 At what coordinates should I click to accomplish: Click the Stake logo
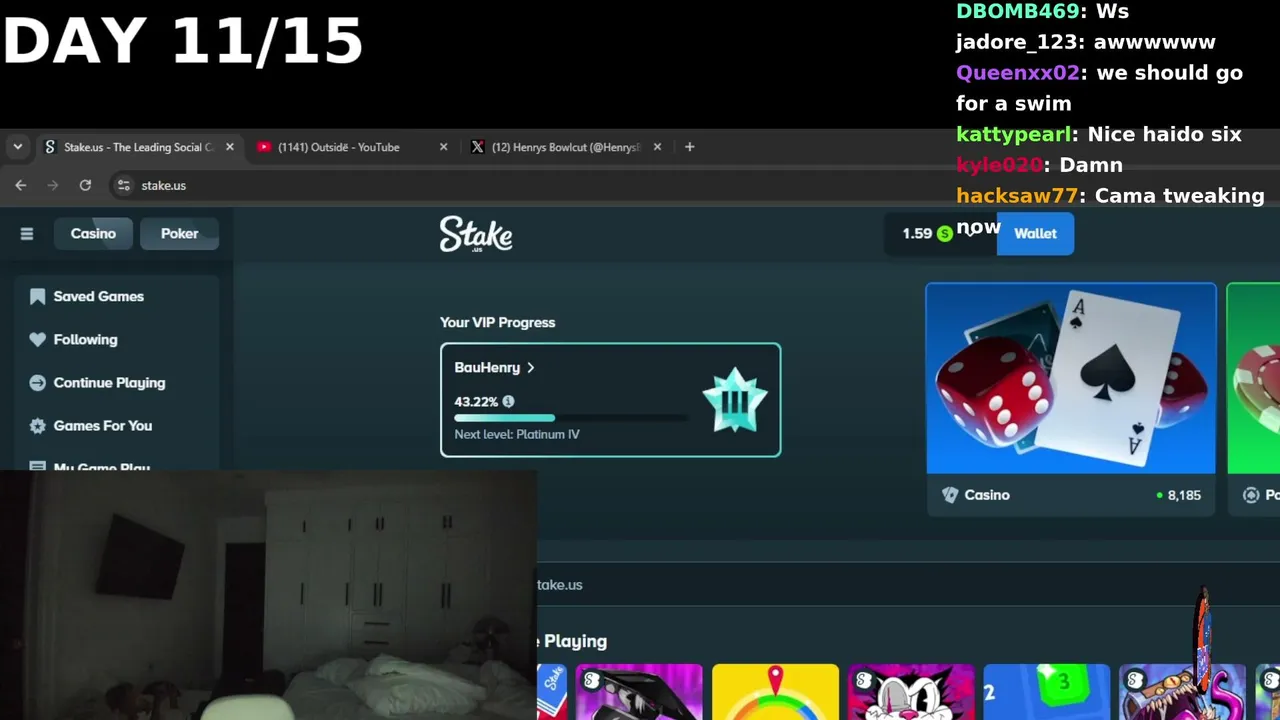(x=476, y=234)
